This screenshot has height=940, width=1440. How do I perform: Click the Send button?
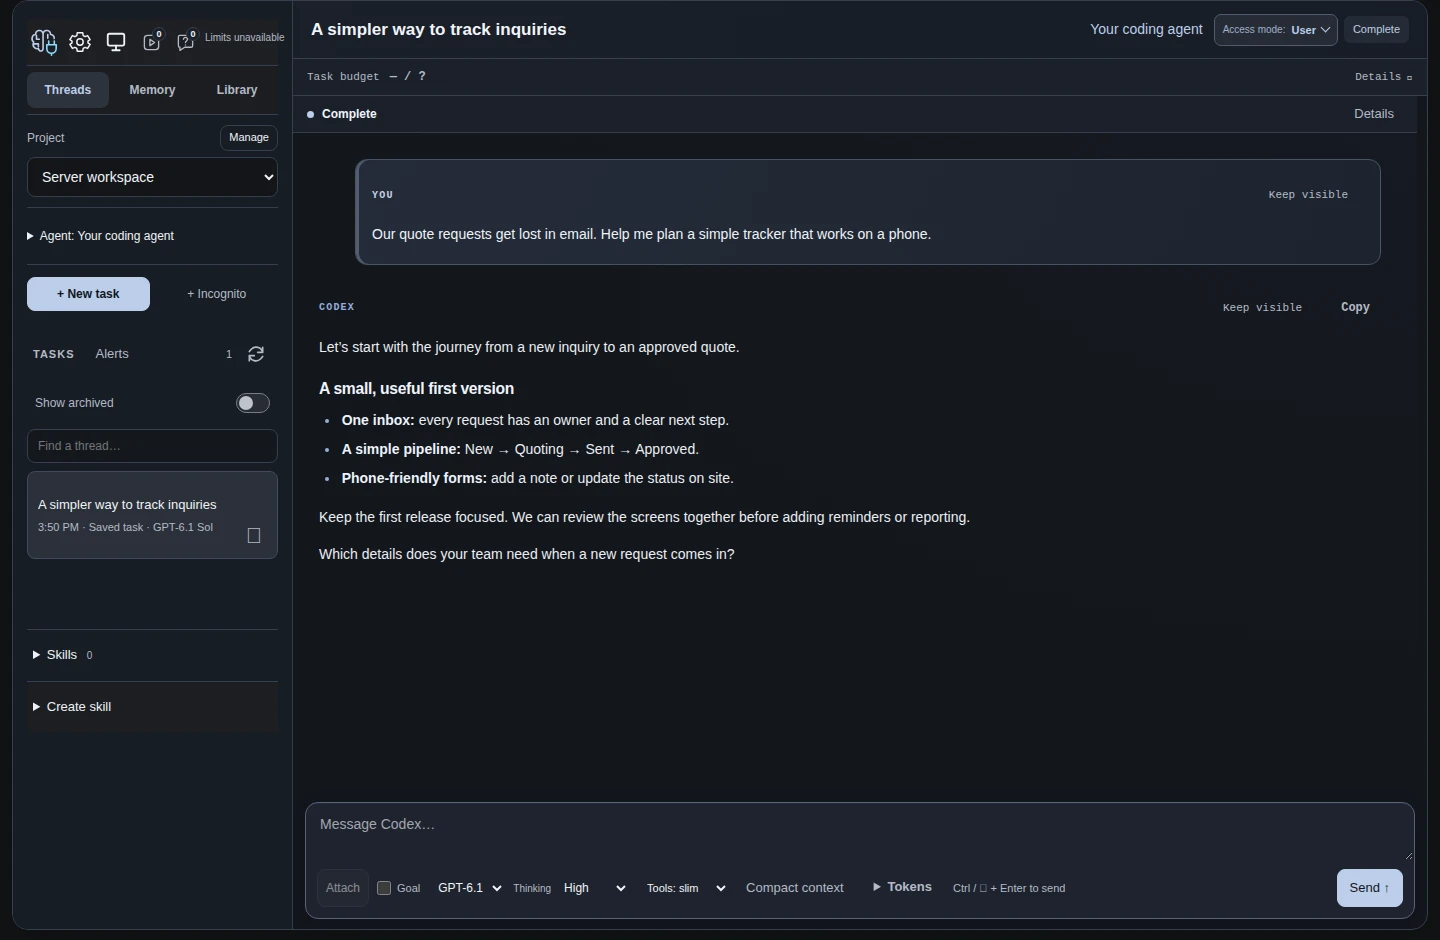click(1370, 888)
